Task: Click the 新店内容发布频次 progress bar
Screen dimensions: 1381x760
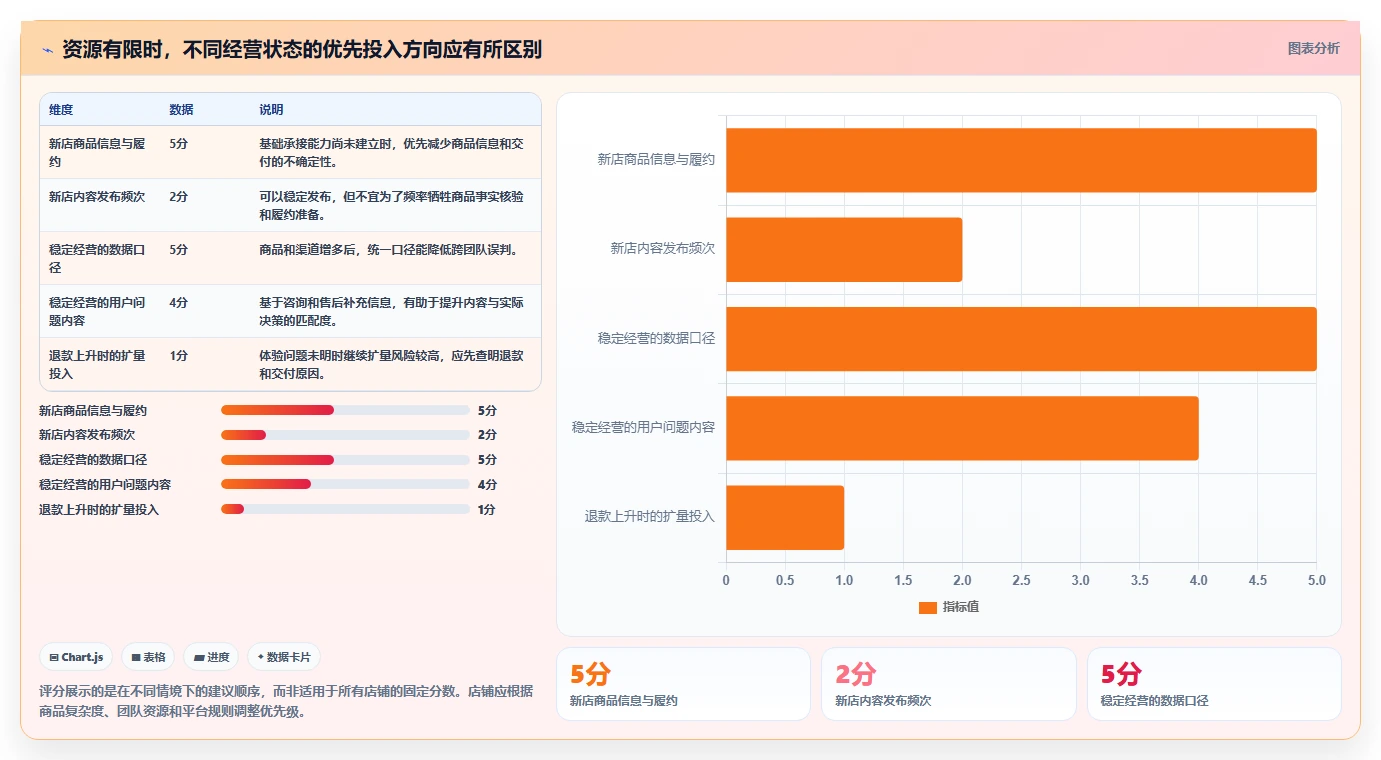Action: (x=345, y=435)
